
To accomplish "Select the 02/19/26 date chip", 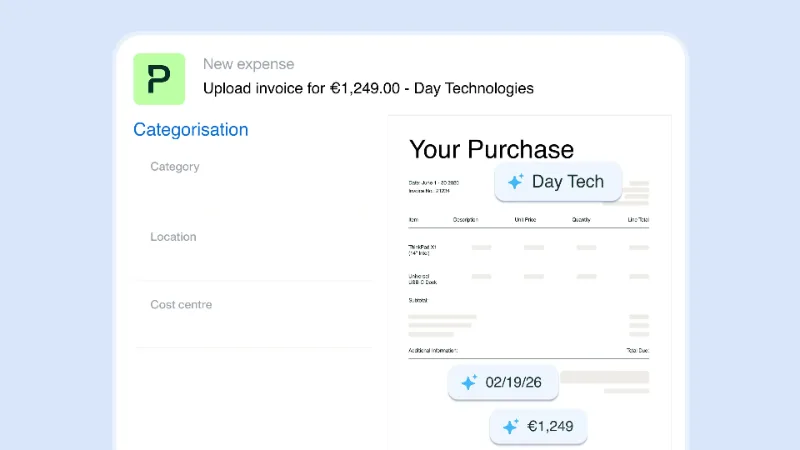I will (503, 382).
